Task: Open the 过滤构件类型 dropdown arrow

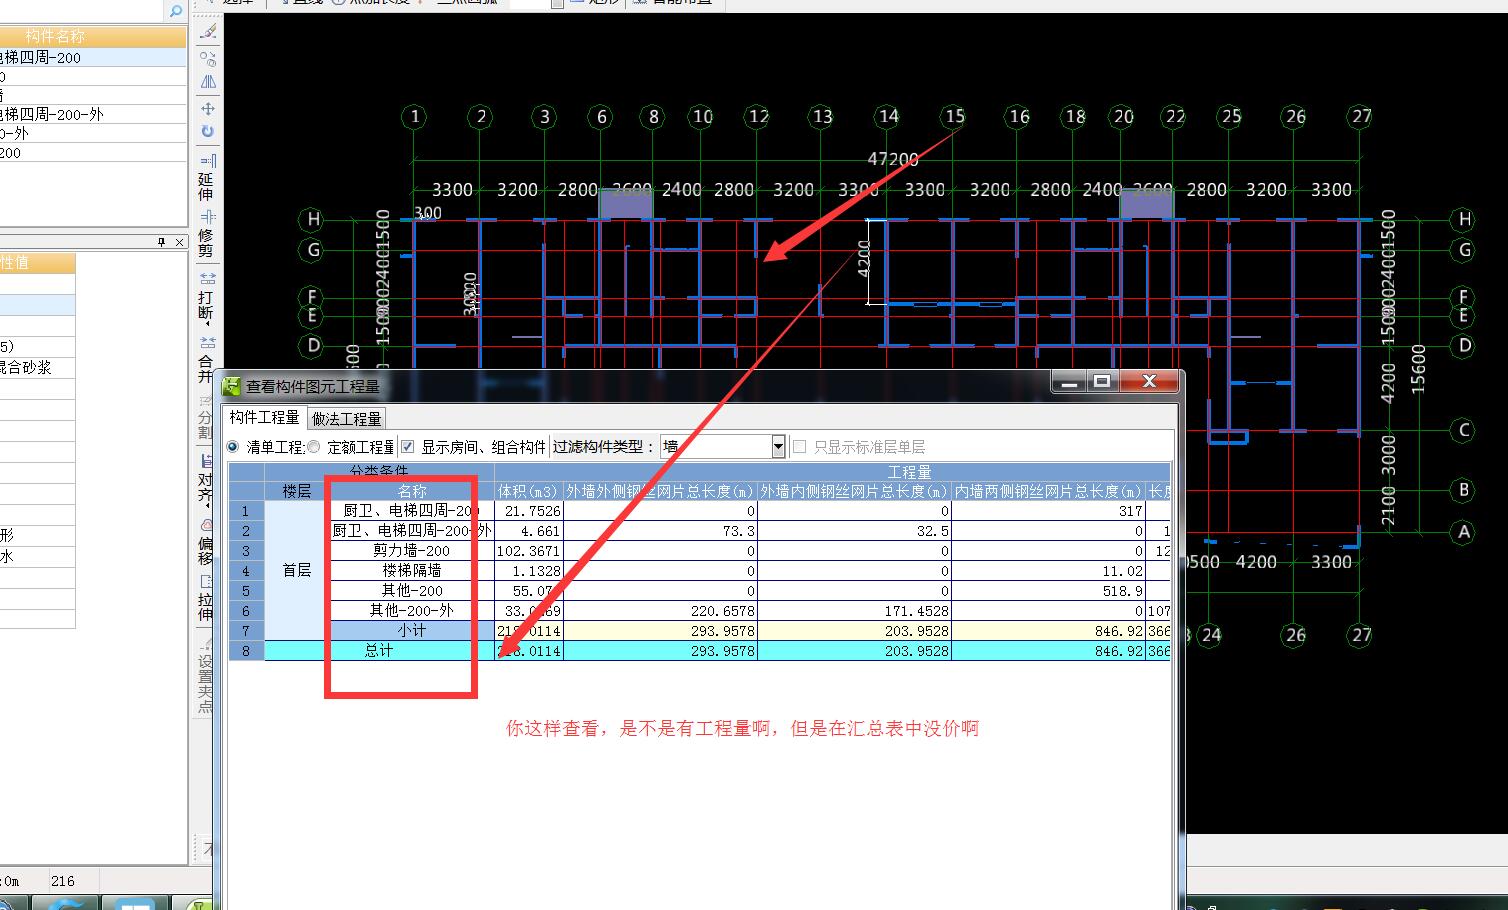Action: (778, 447)
